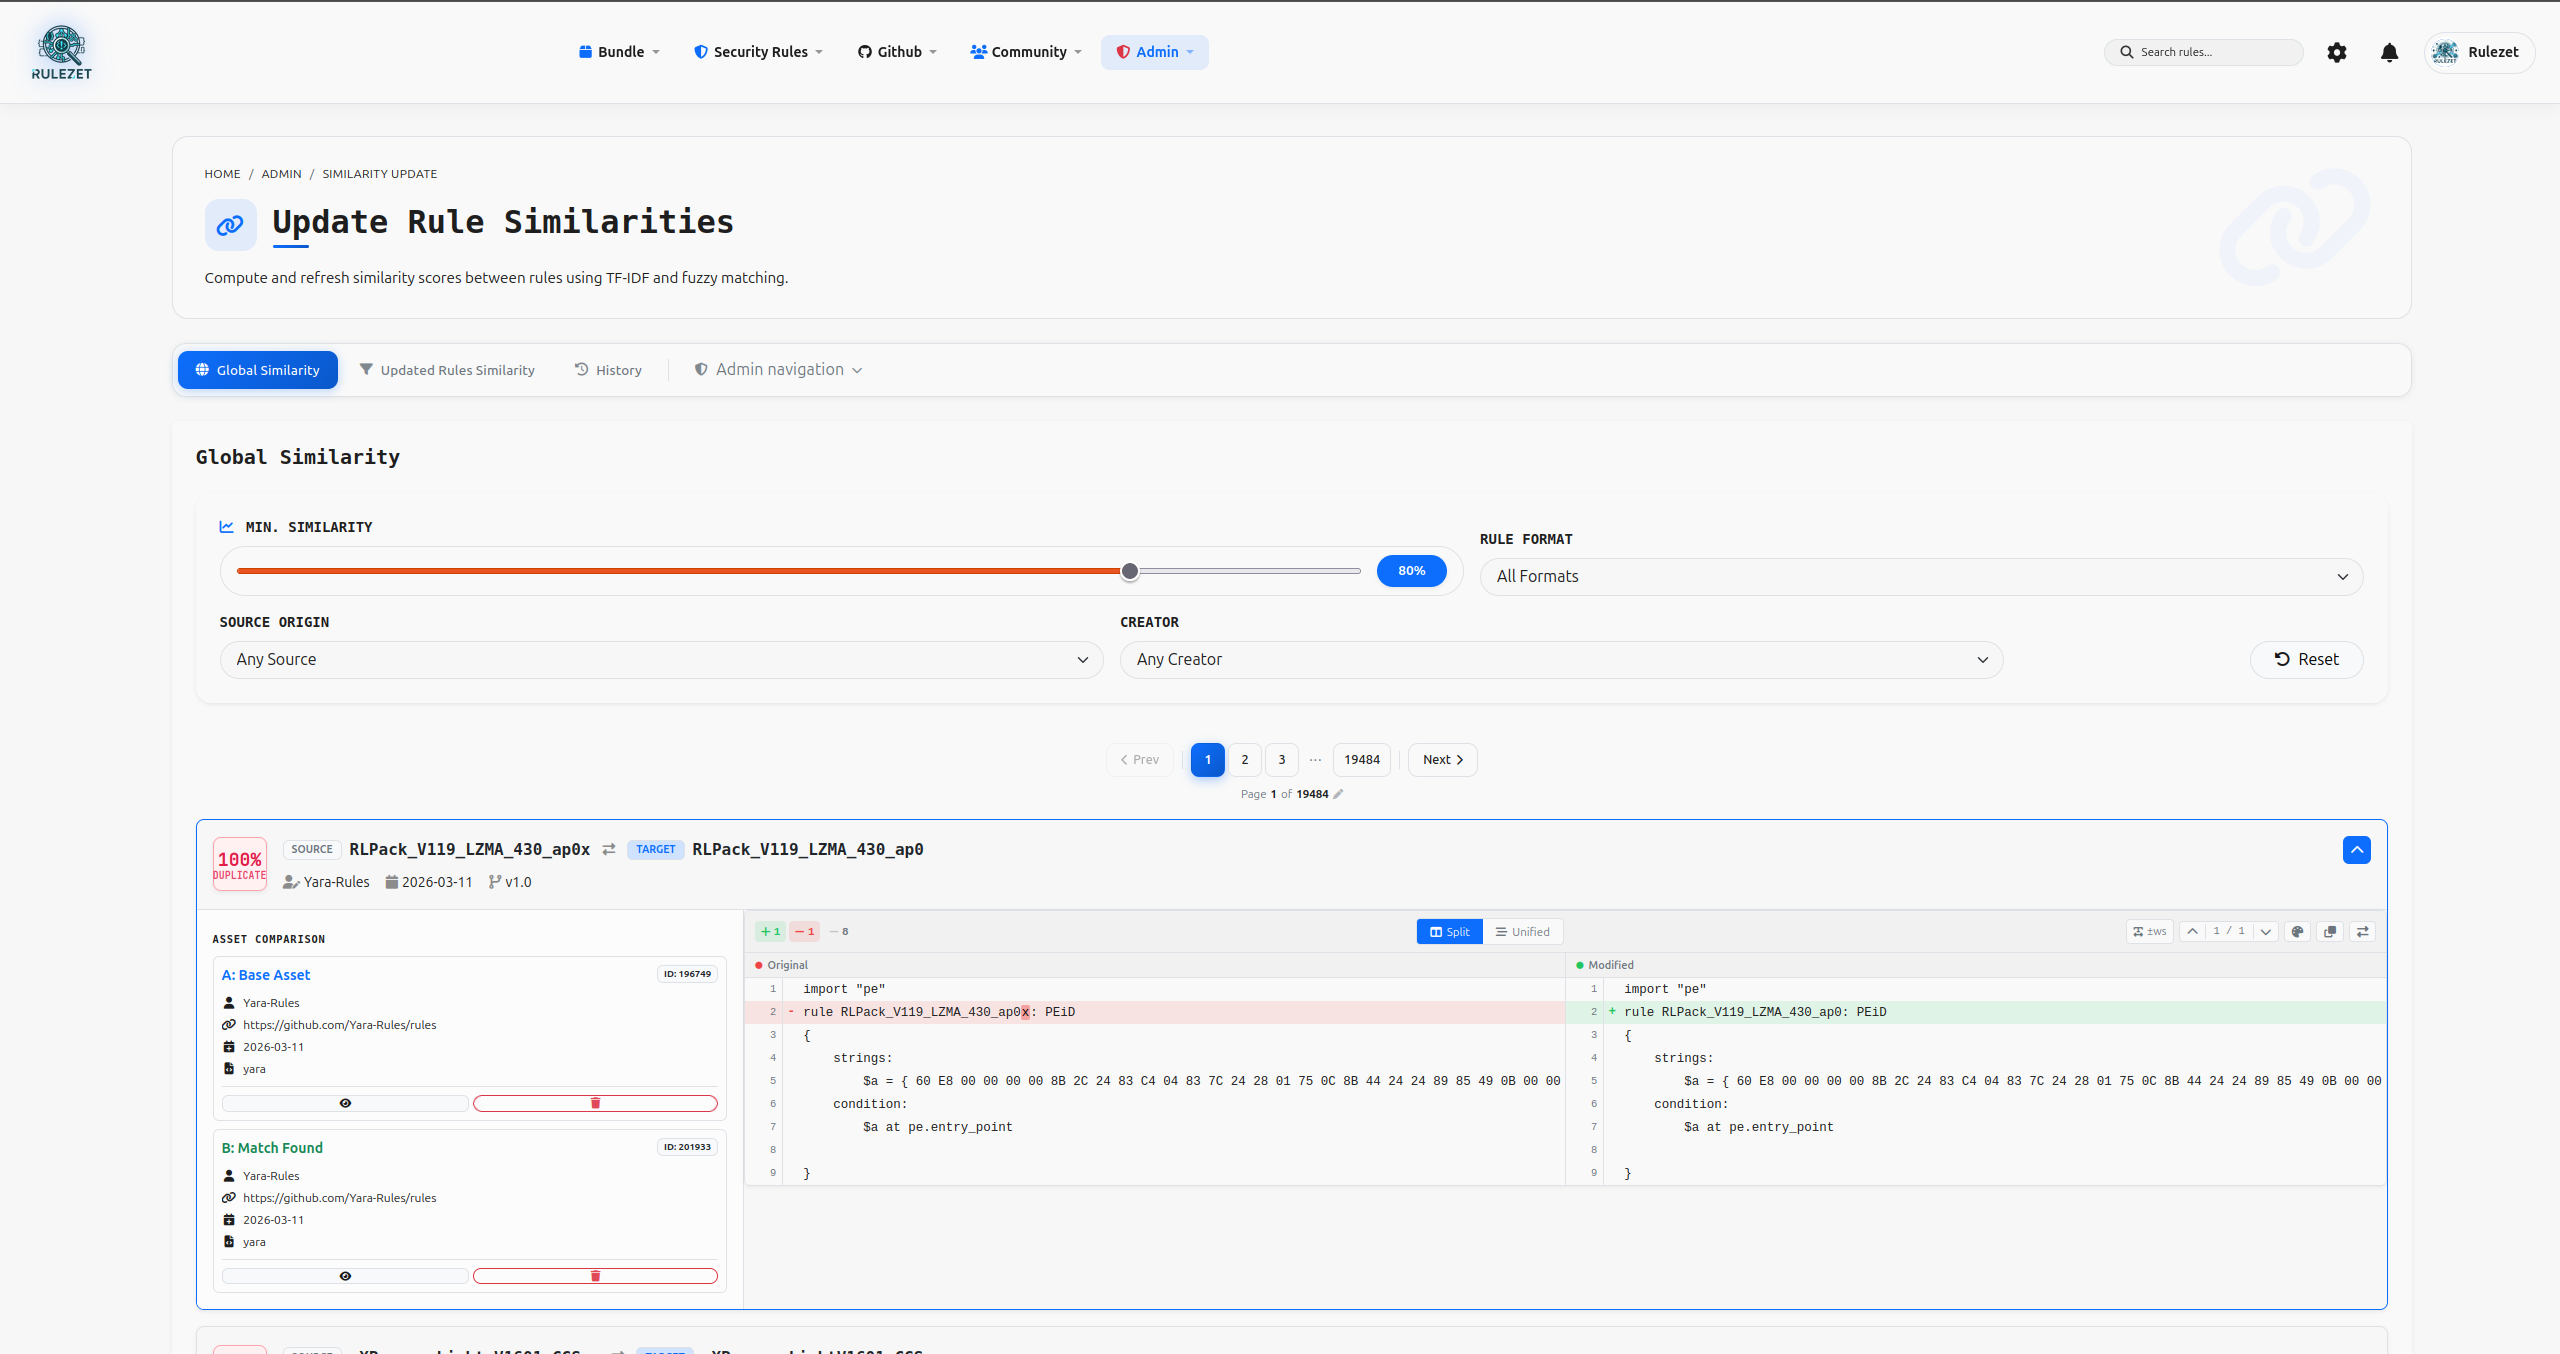Image resolution: width=2560 pixels, height=1354 pixels.
Task: Click the minimum similarity slider handle
Action: (1130, 571)
